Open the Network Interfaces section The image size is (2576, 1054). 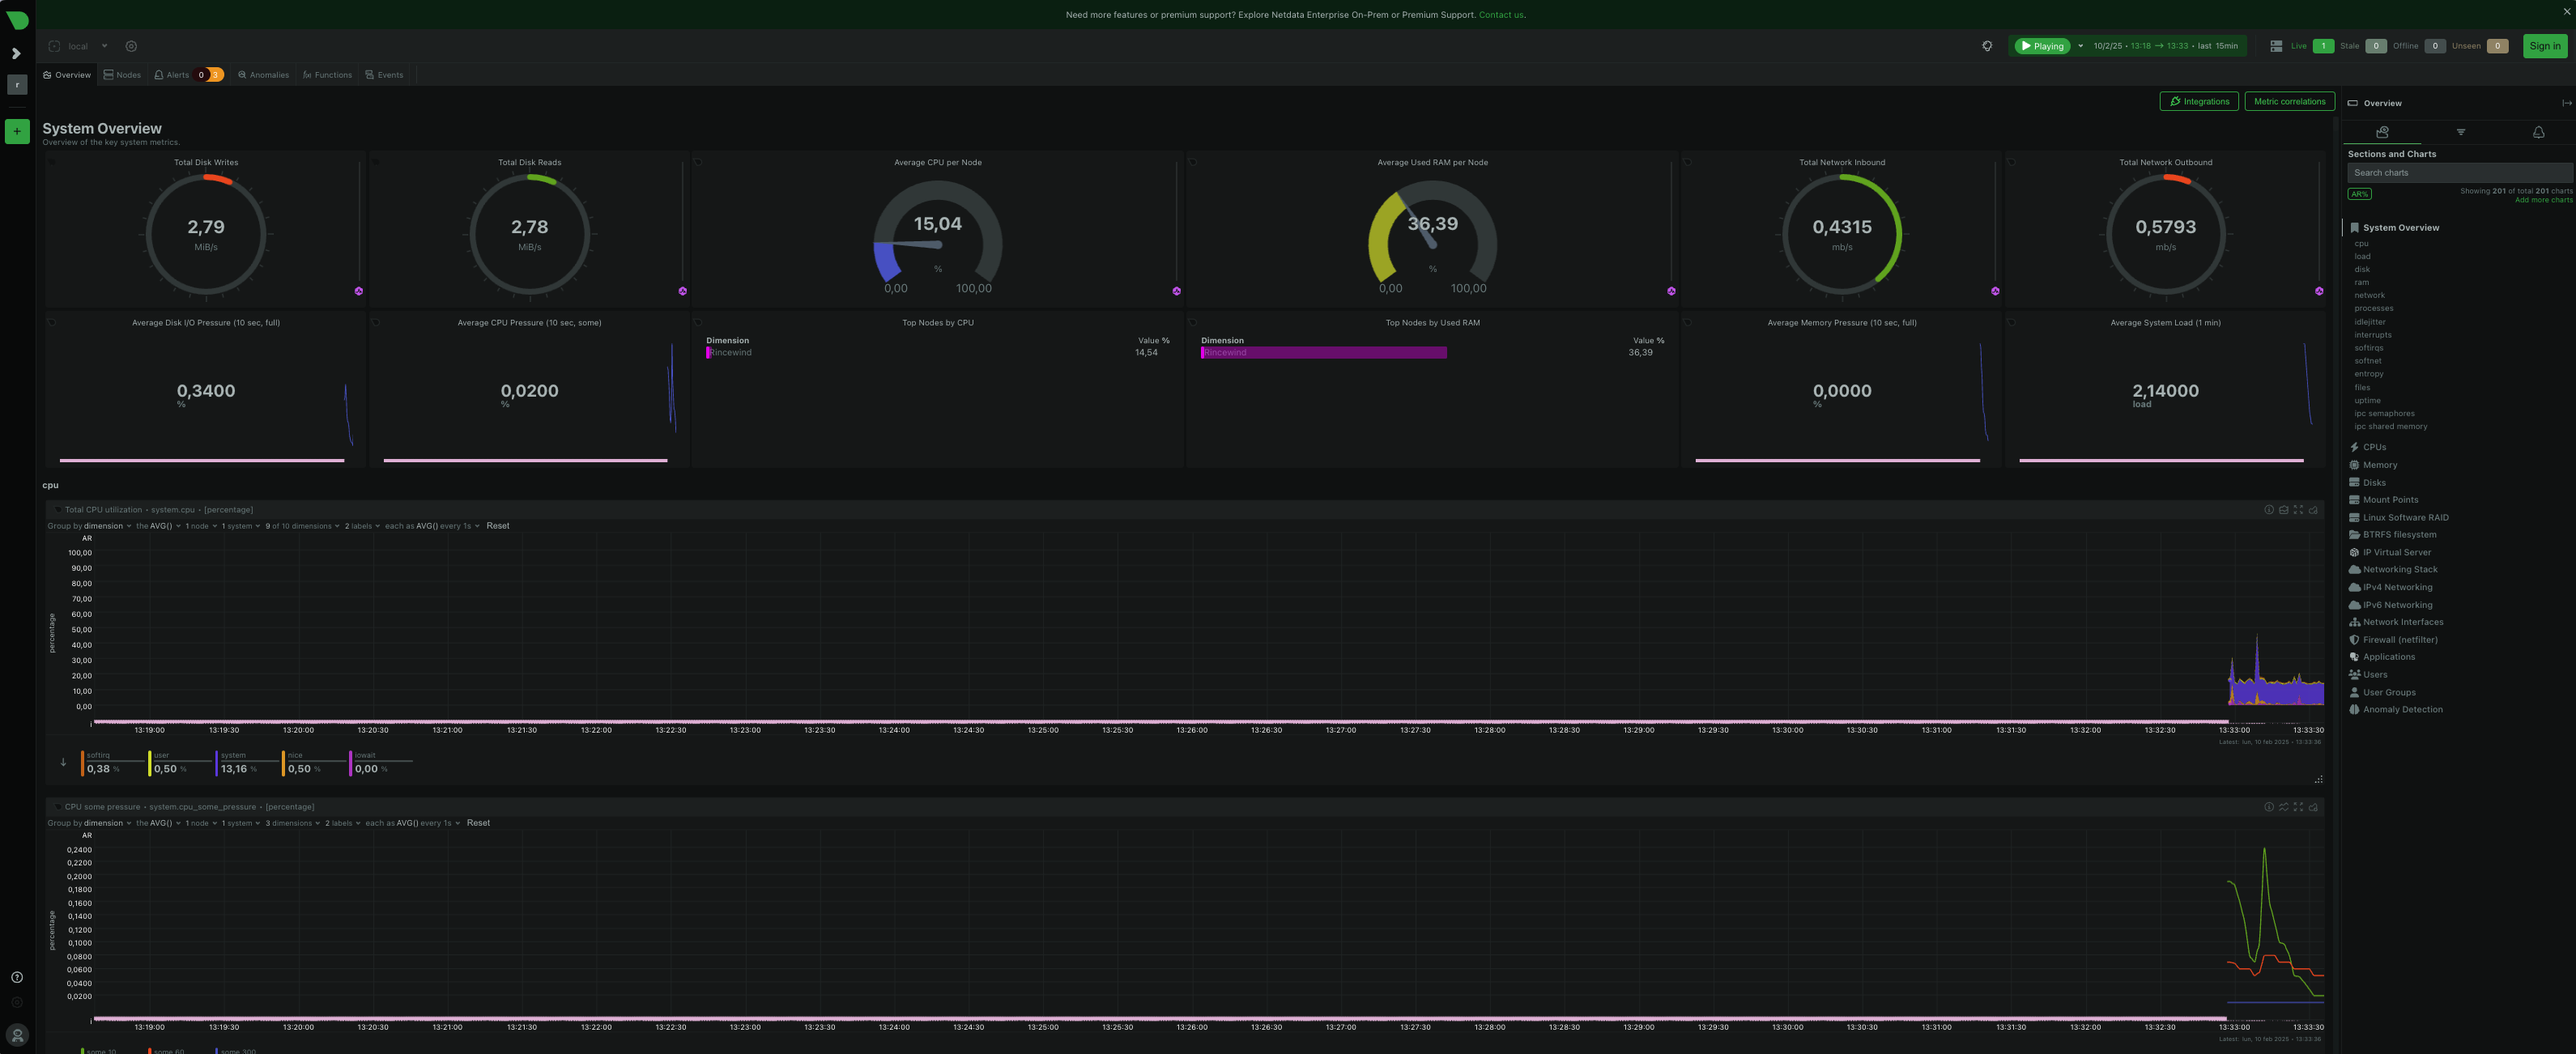(2402, 622)
